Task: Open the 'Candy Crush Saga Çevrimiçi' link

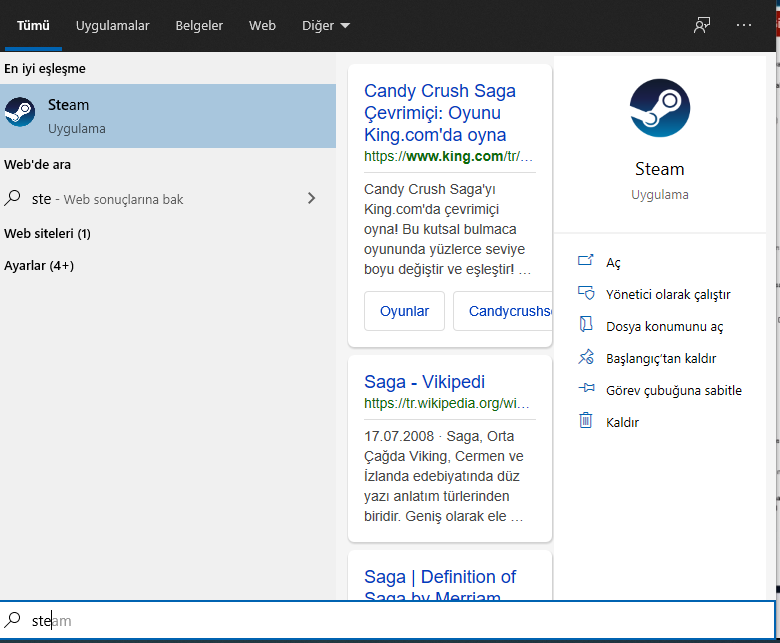Action: coord(440,113)
